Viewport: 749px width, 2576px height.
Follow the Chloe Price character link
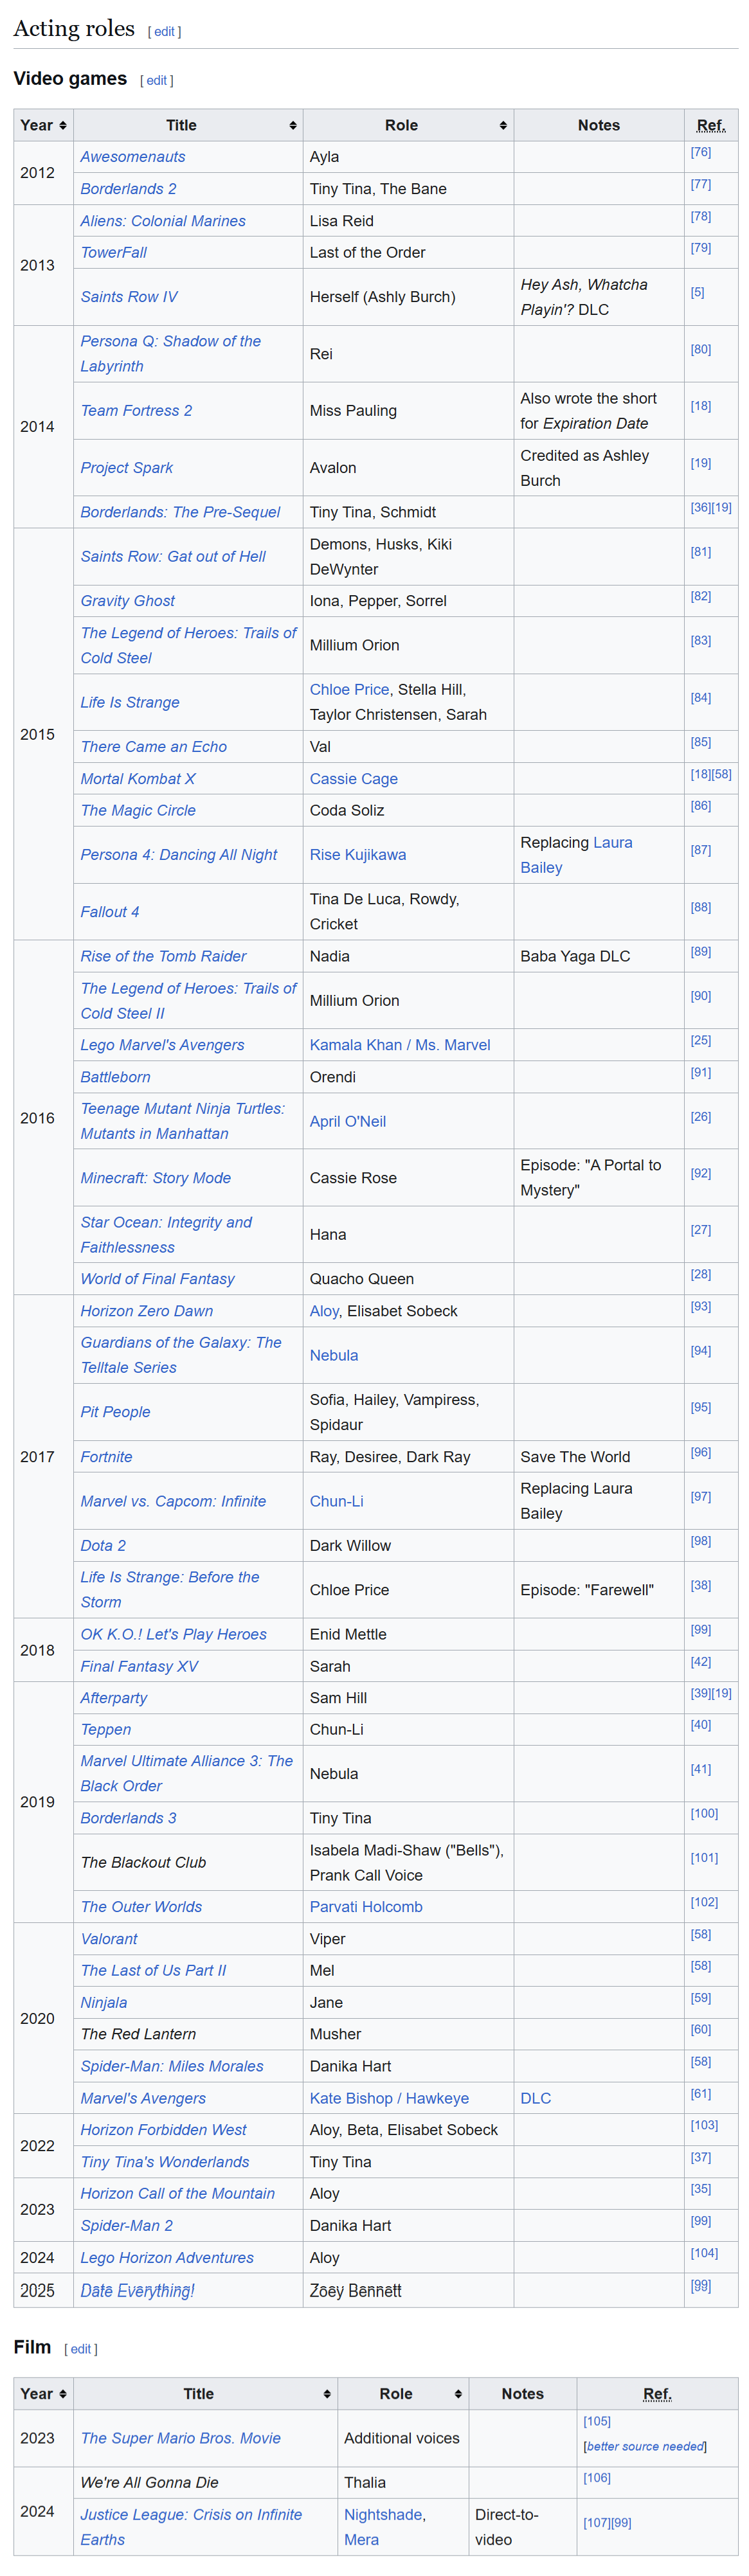point(350,690)
